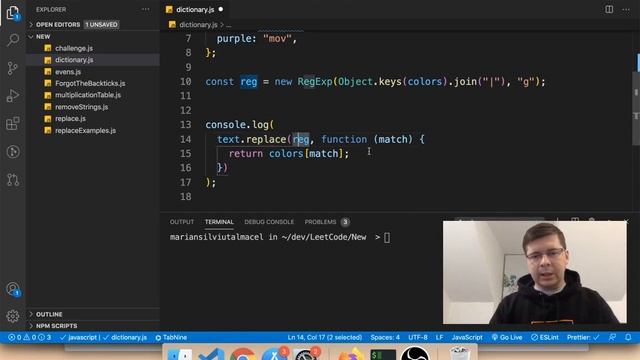Open the Source Control view icon
Image resolution: width=640 pixels, height=360 pixels.
(13, 68)
